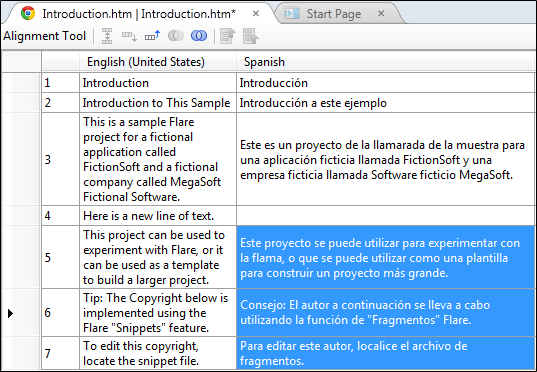
Task: Select the cell "Introduction to This Sample"
Action: tap(158, 103)
